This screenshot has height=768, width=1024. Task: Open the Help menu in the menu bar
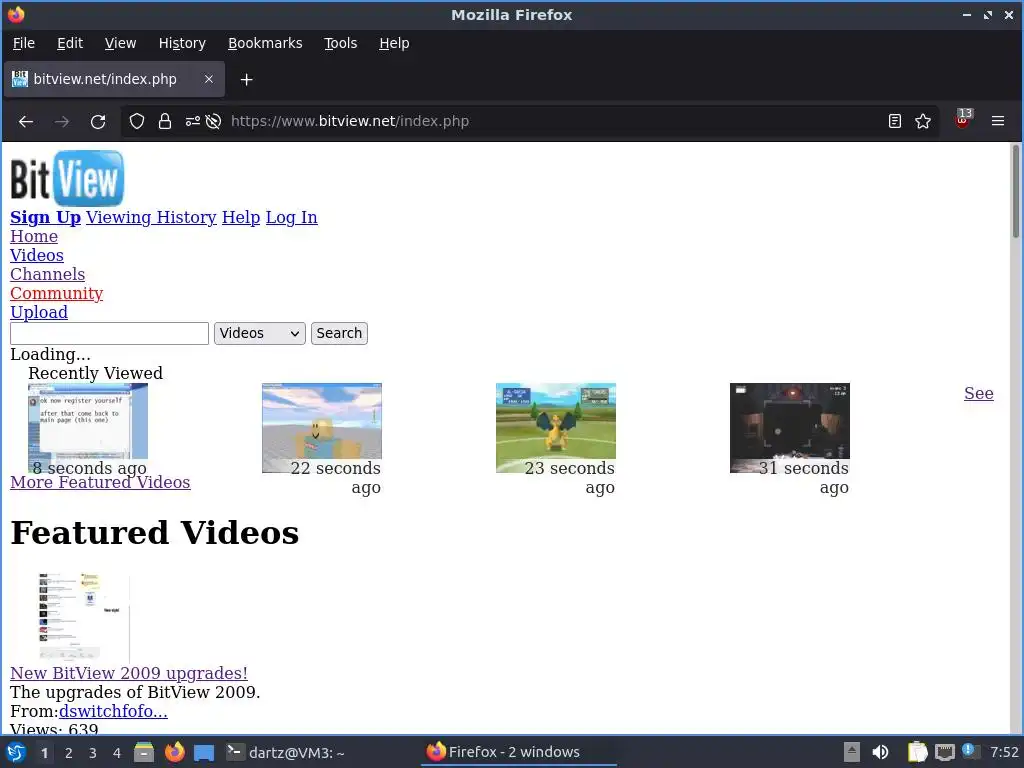pos(394,43)
